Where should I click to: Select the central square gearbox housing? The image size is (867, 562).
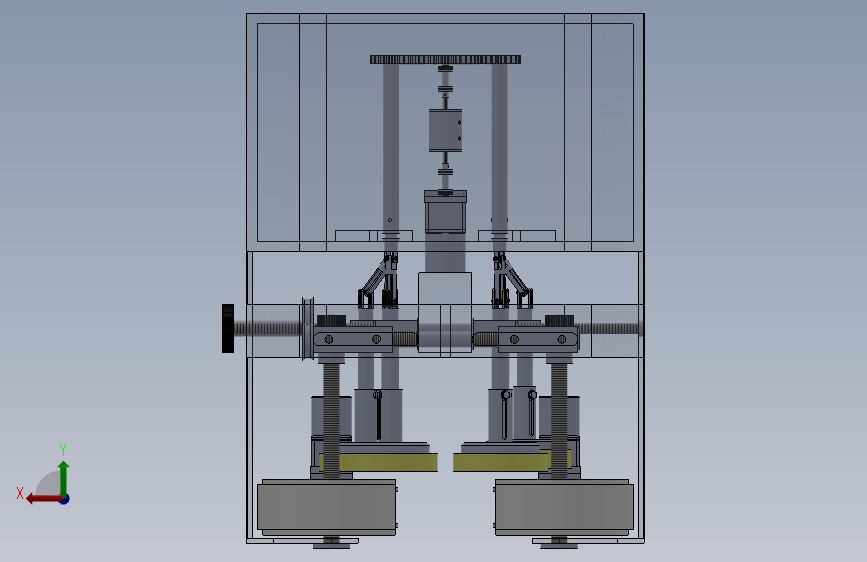click(x=445, y=312)
